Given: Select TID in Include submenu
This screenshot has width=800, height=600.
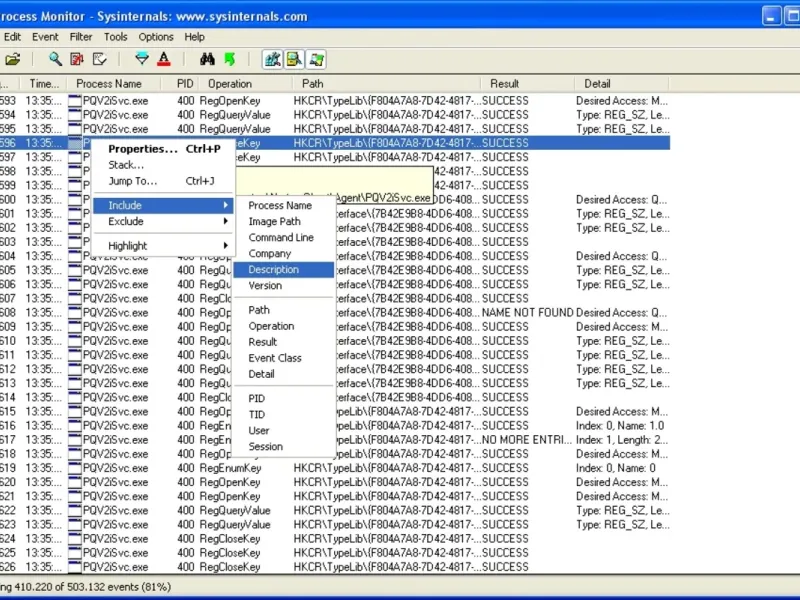Looking at the screenshot, I should (284, 414).
